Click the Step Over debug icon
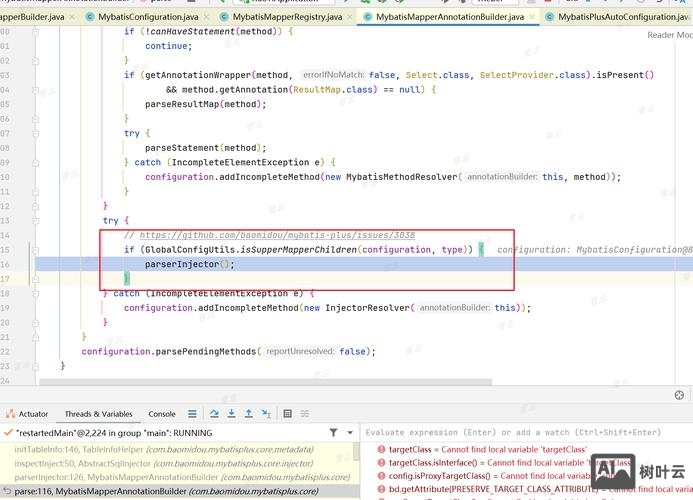This screenshot has height=500, width=693. [214, 413]
